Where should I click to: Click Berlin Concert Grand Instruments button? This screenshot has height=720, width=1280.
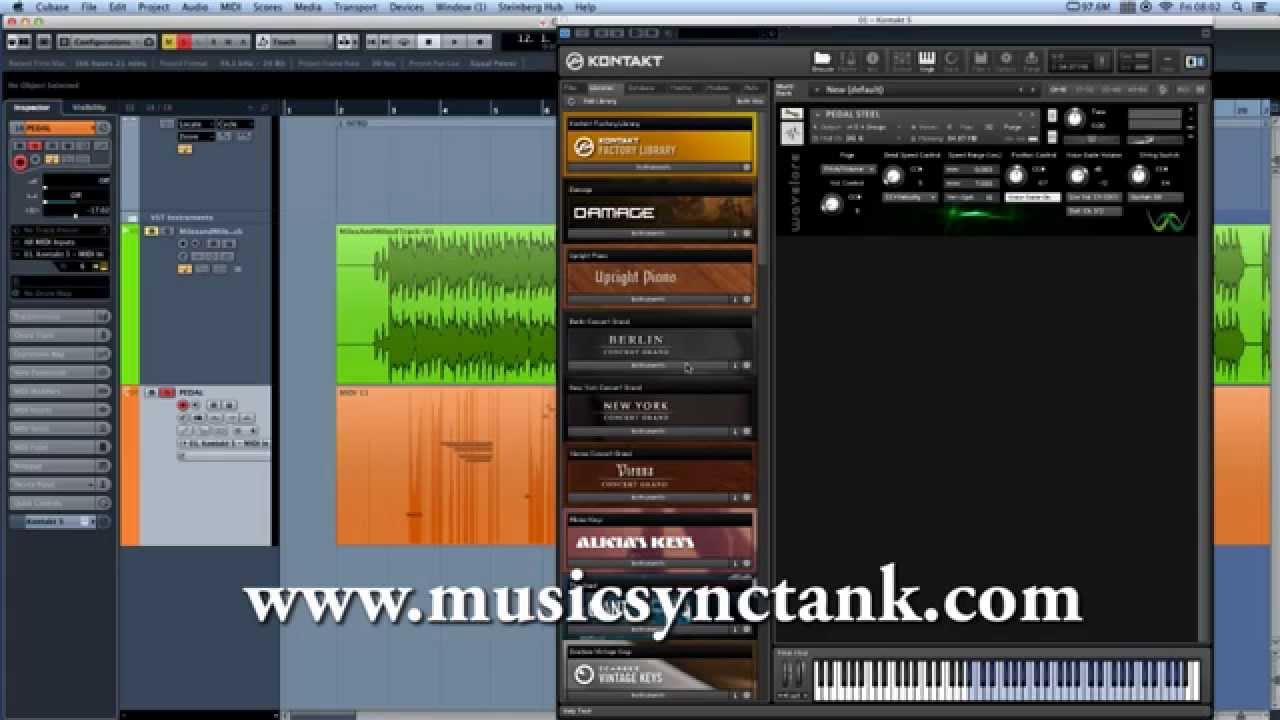[647, 365]
